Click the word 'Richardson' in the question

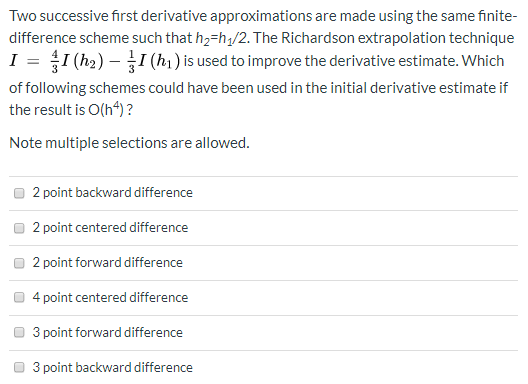(x=318, y=38)
